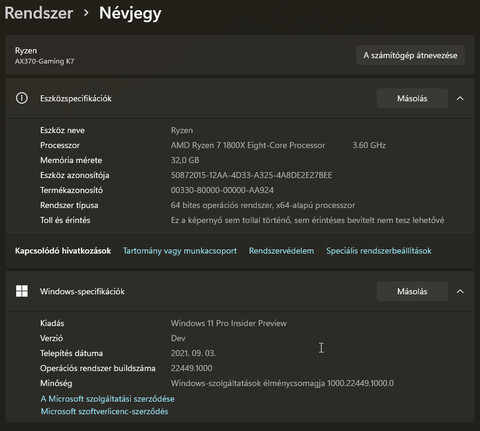Open Rendszervédelem link

(281, 251)
